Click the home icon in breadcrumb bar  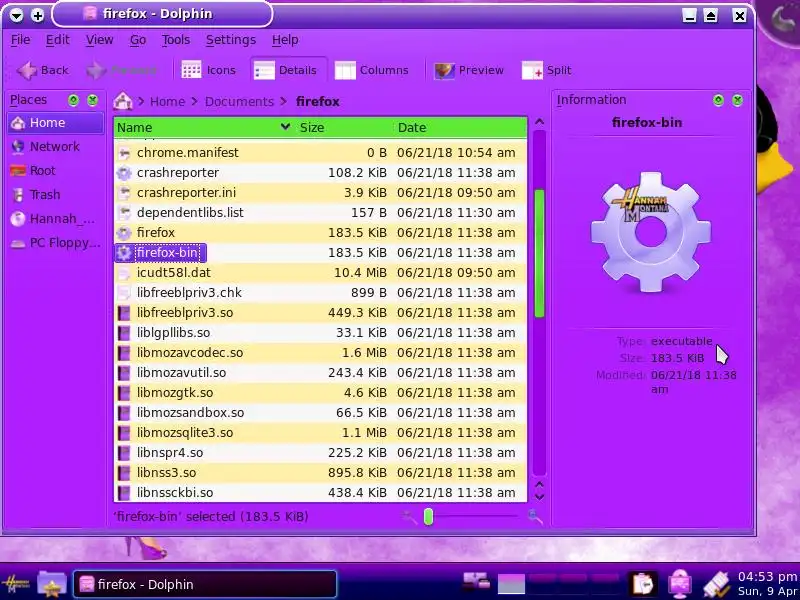(123, 102)
